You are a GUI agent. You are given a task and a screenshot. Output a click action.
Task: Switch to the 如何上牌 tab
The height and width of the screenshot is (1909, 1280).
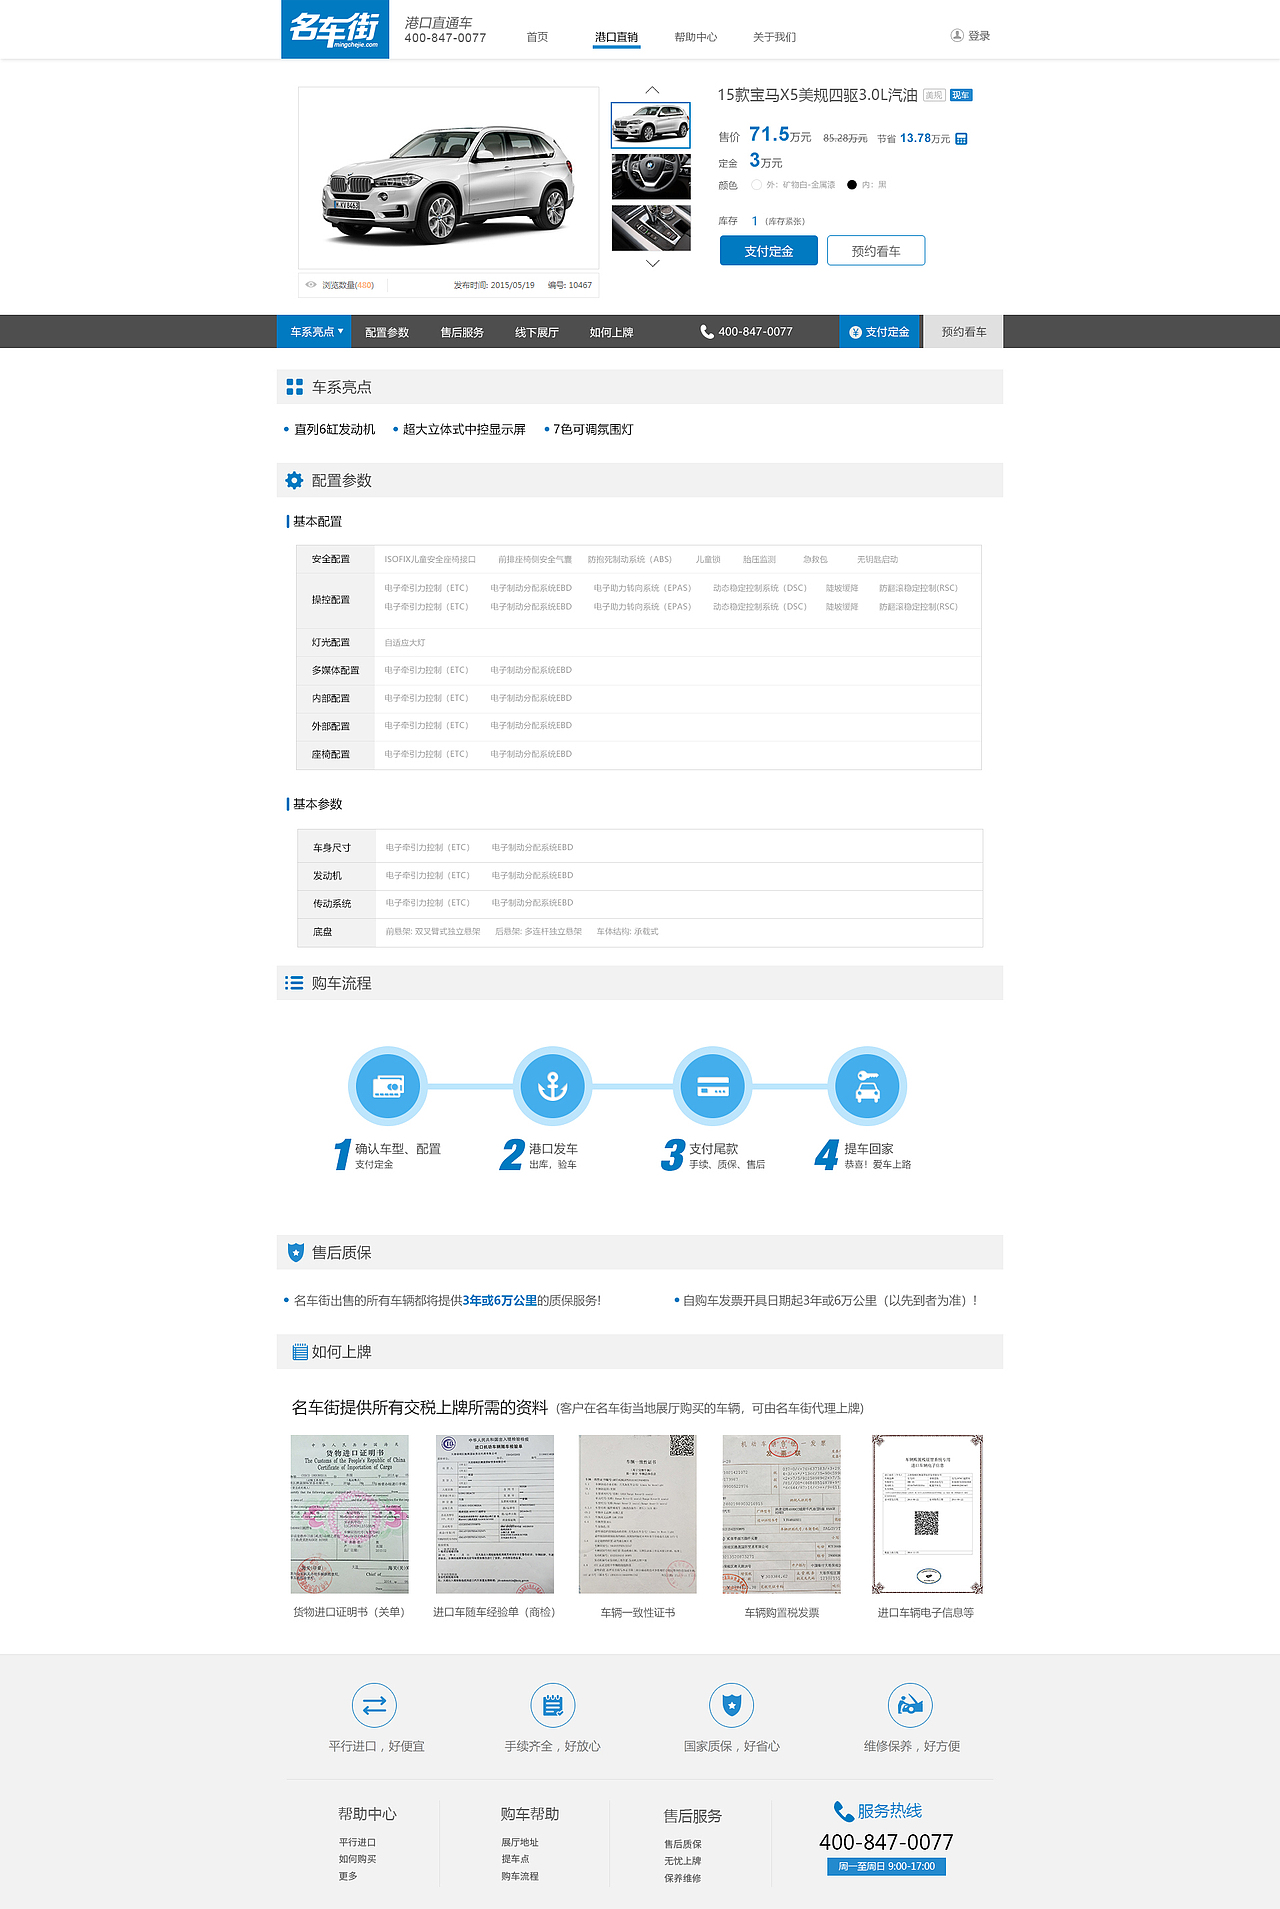click(x=611, y=332)
